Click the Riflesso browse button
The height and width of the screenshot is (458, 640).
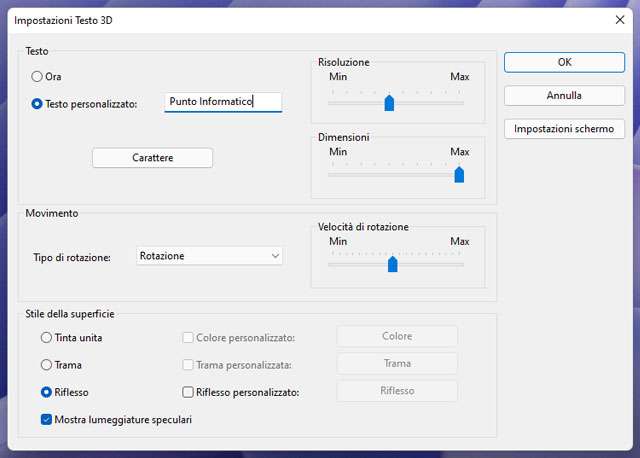tap(396, 391)
